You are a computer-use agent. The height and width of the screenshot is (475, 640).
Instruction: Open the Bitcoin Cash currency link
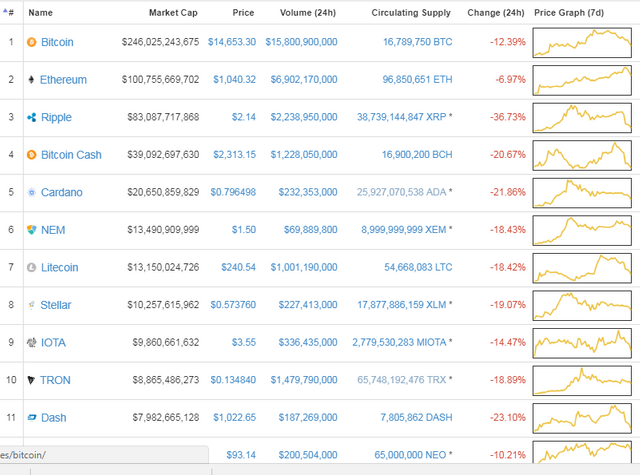click(71, 155)
